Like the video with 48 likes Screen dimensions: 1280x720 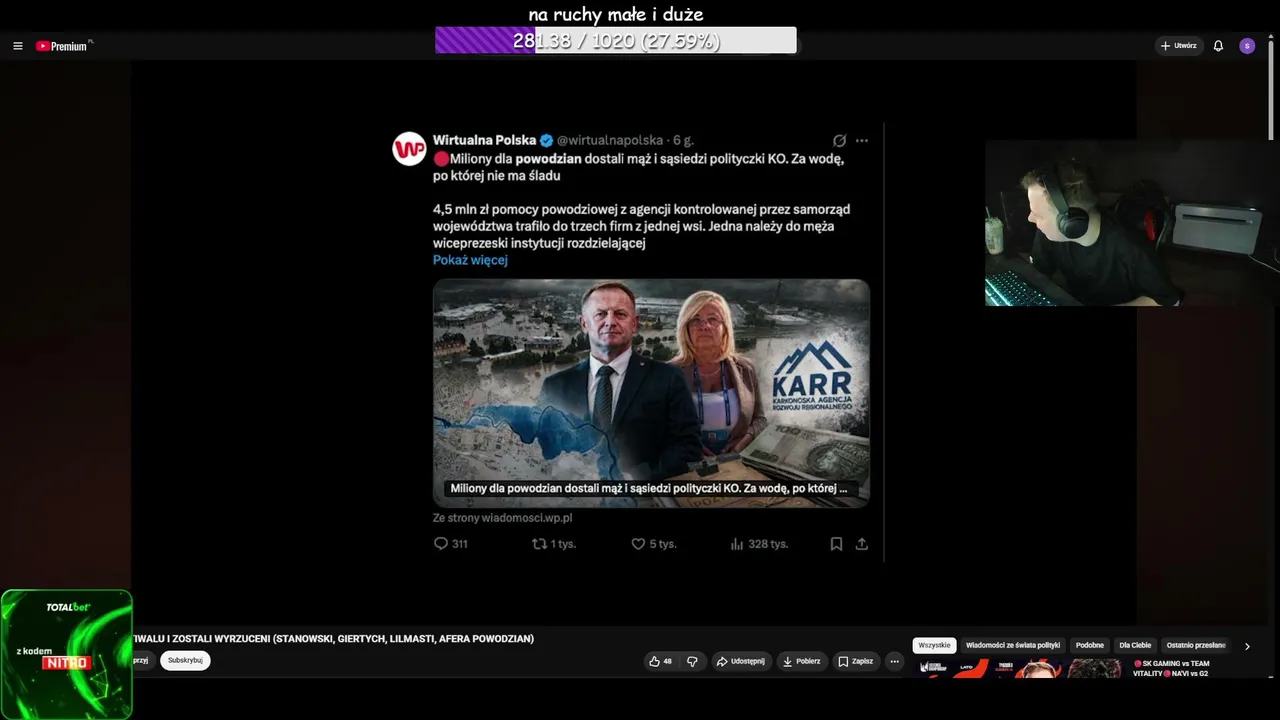pos(661,661)
